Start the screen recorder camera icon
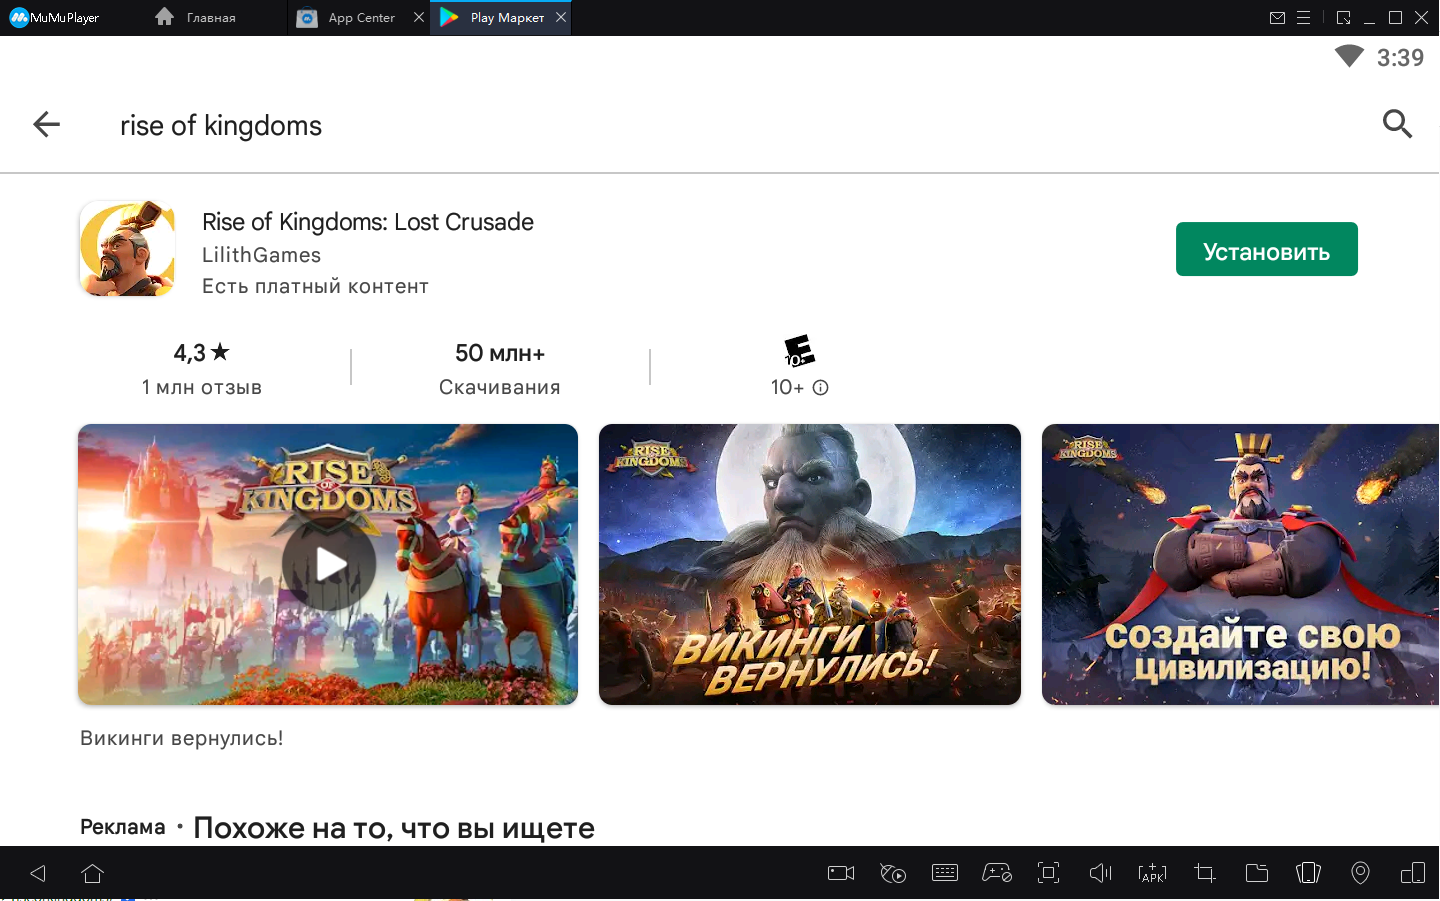This screenshot has height=901, width=1440. pos(841,873)
